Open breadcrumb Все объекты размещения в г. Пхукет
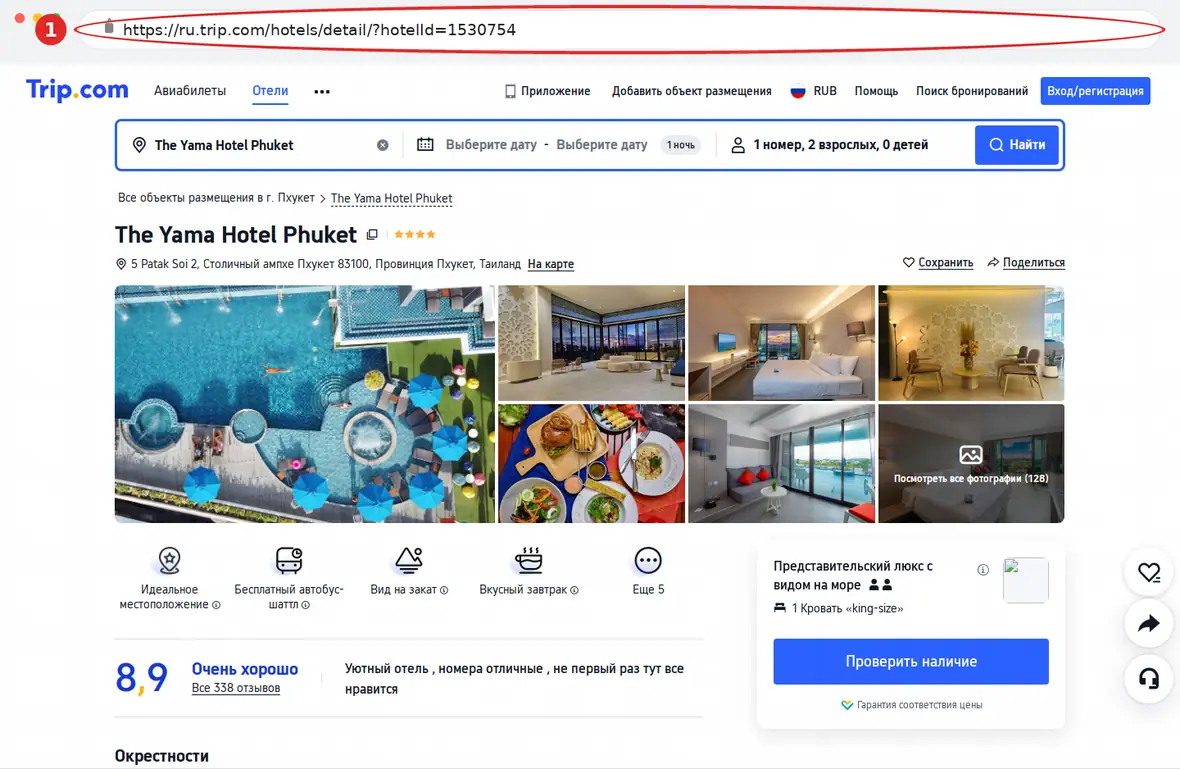The image size is (1180, 769). pos(216,198)
